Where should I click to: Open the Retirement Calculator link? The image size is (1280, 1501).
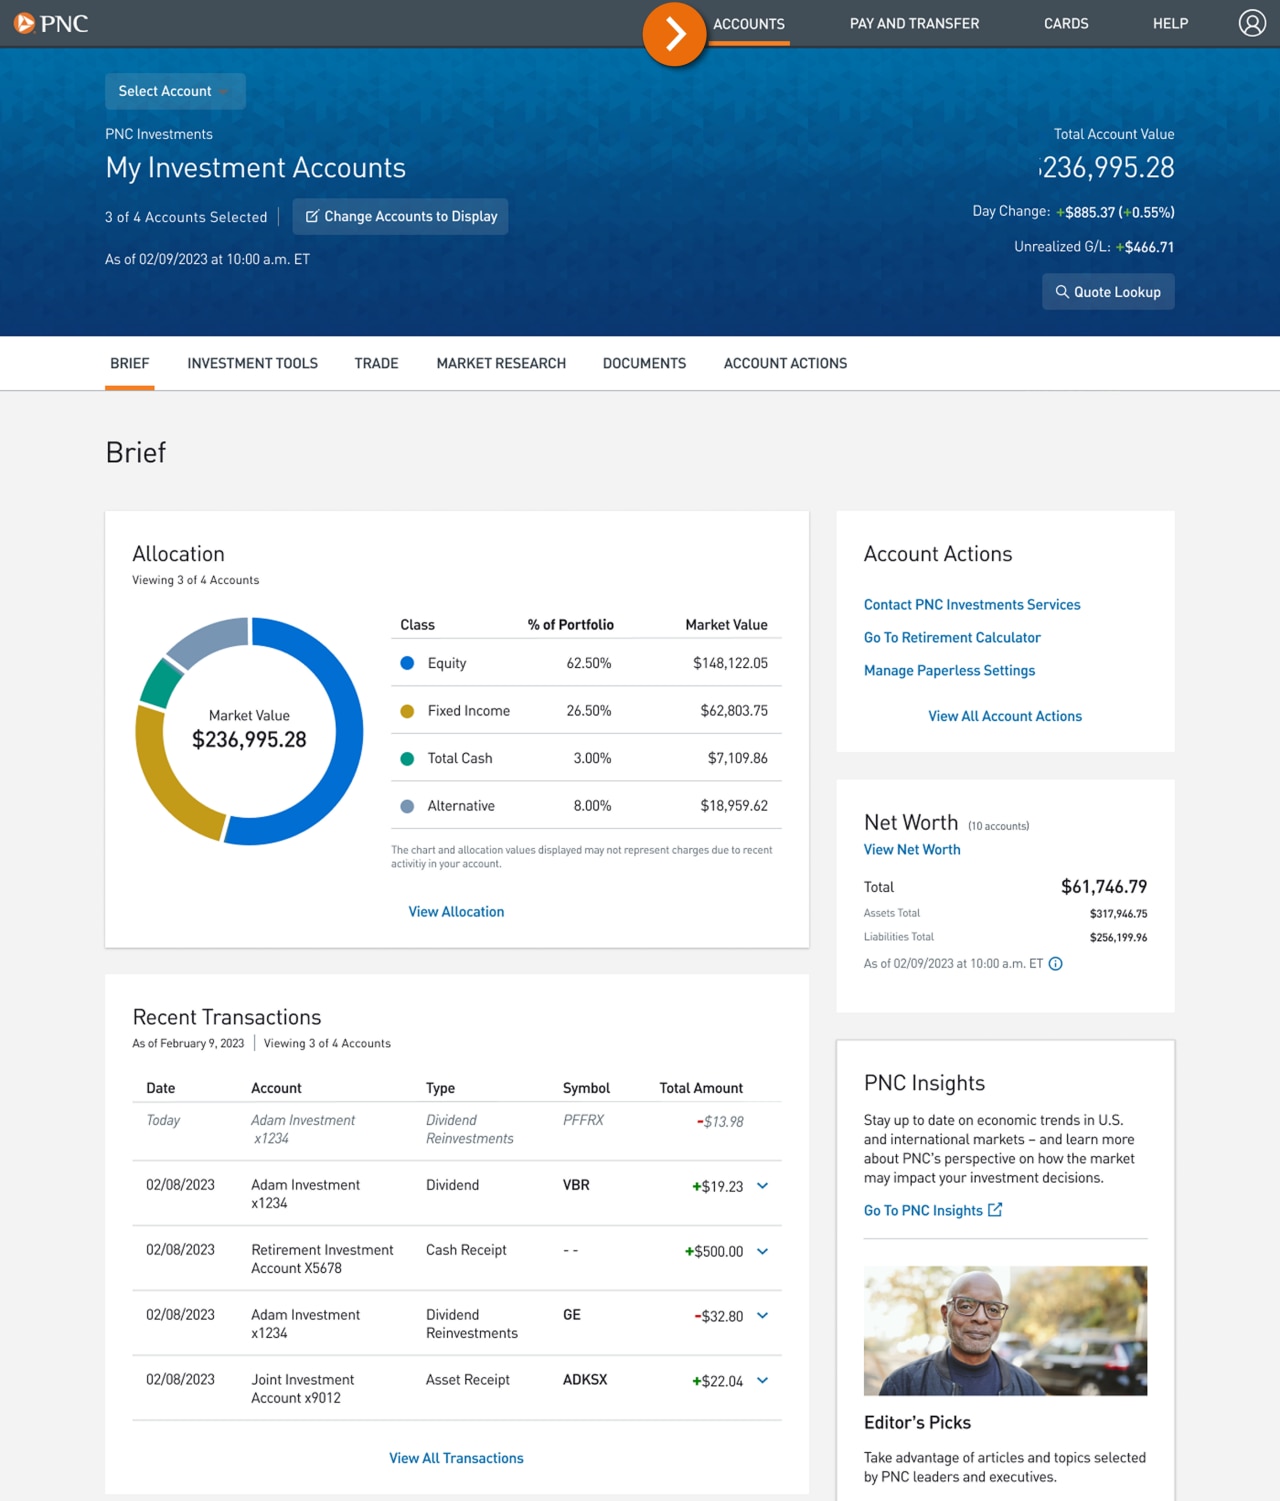[x=952, y=637]
